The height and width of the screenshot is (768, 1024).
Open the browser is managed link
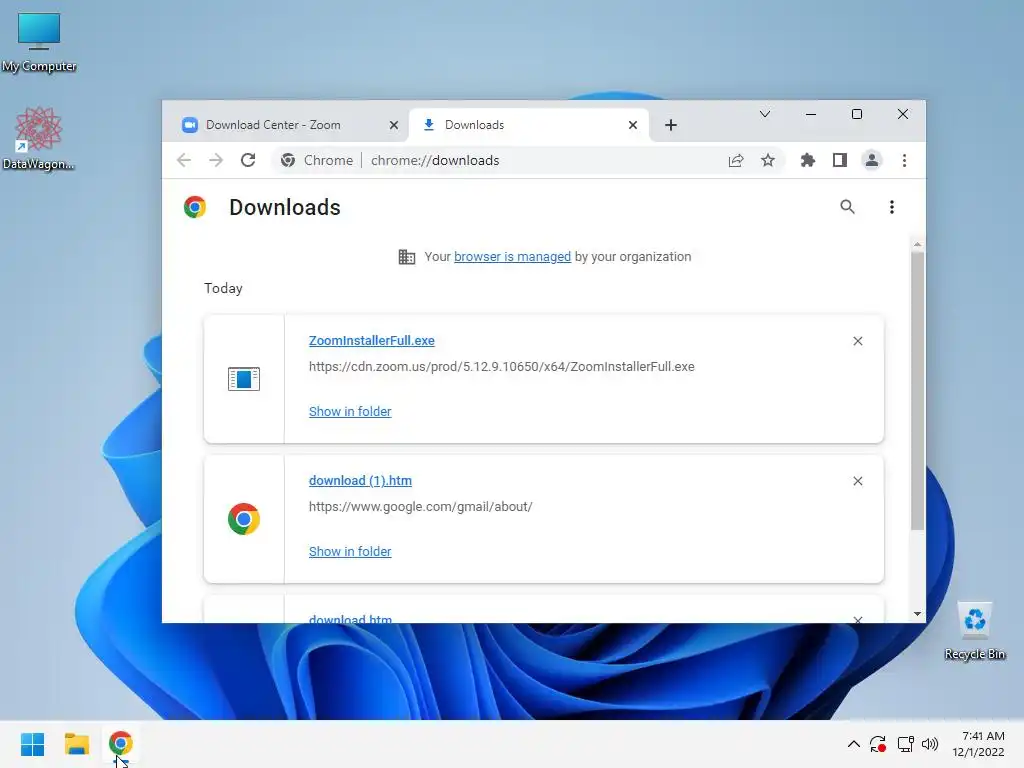(x=512, y=257)
